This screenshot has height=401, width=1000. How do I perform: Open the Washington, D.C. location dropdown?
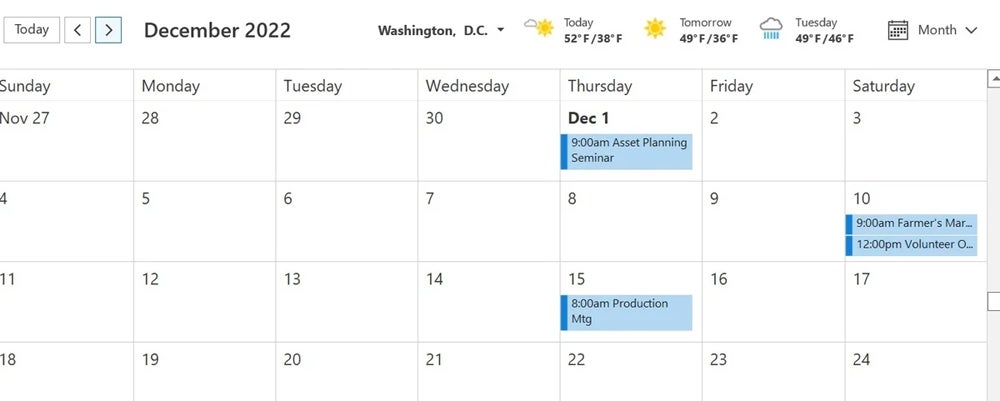[x=441, y=30]
